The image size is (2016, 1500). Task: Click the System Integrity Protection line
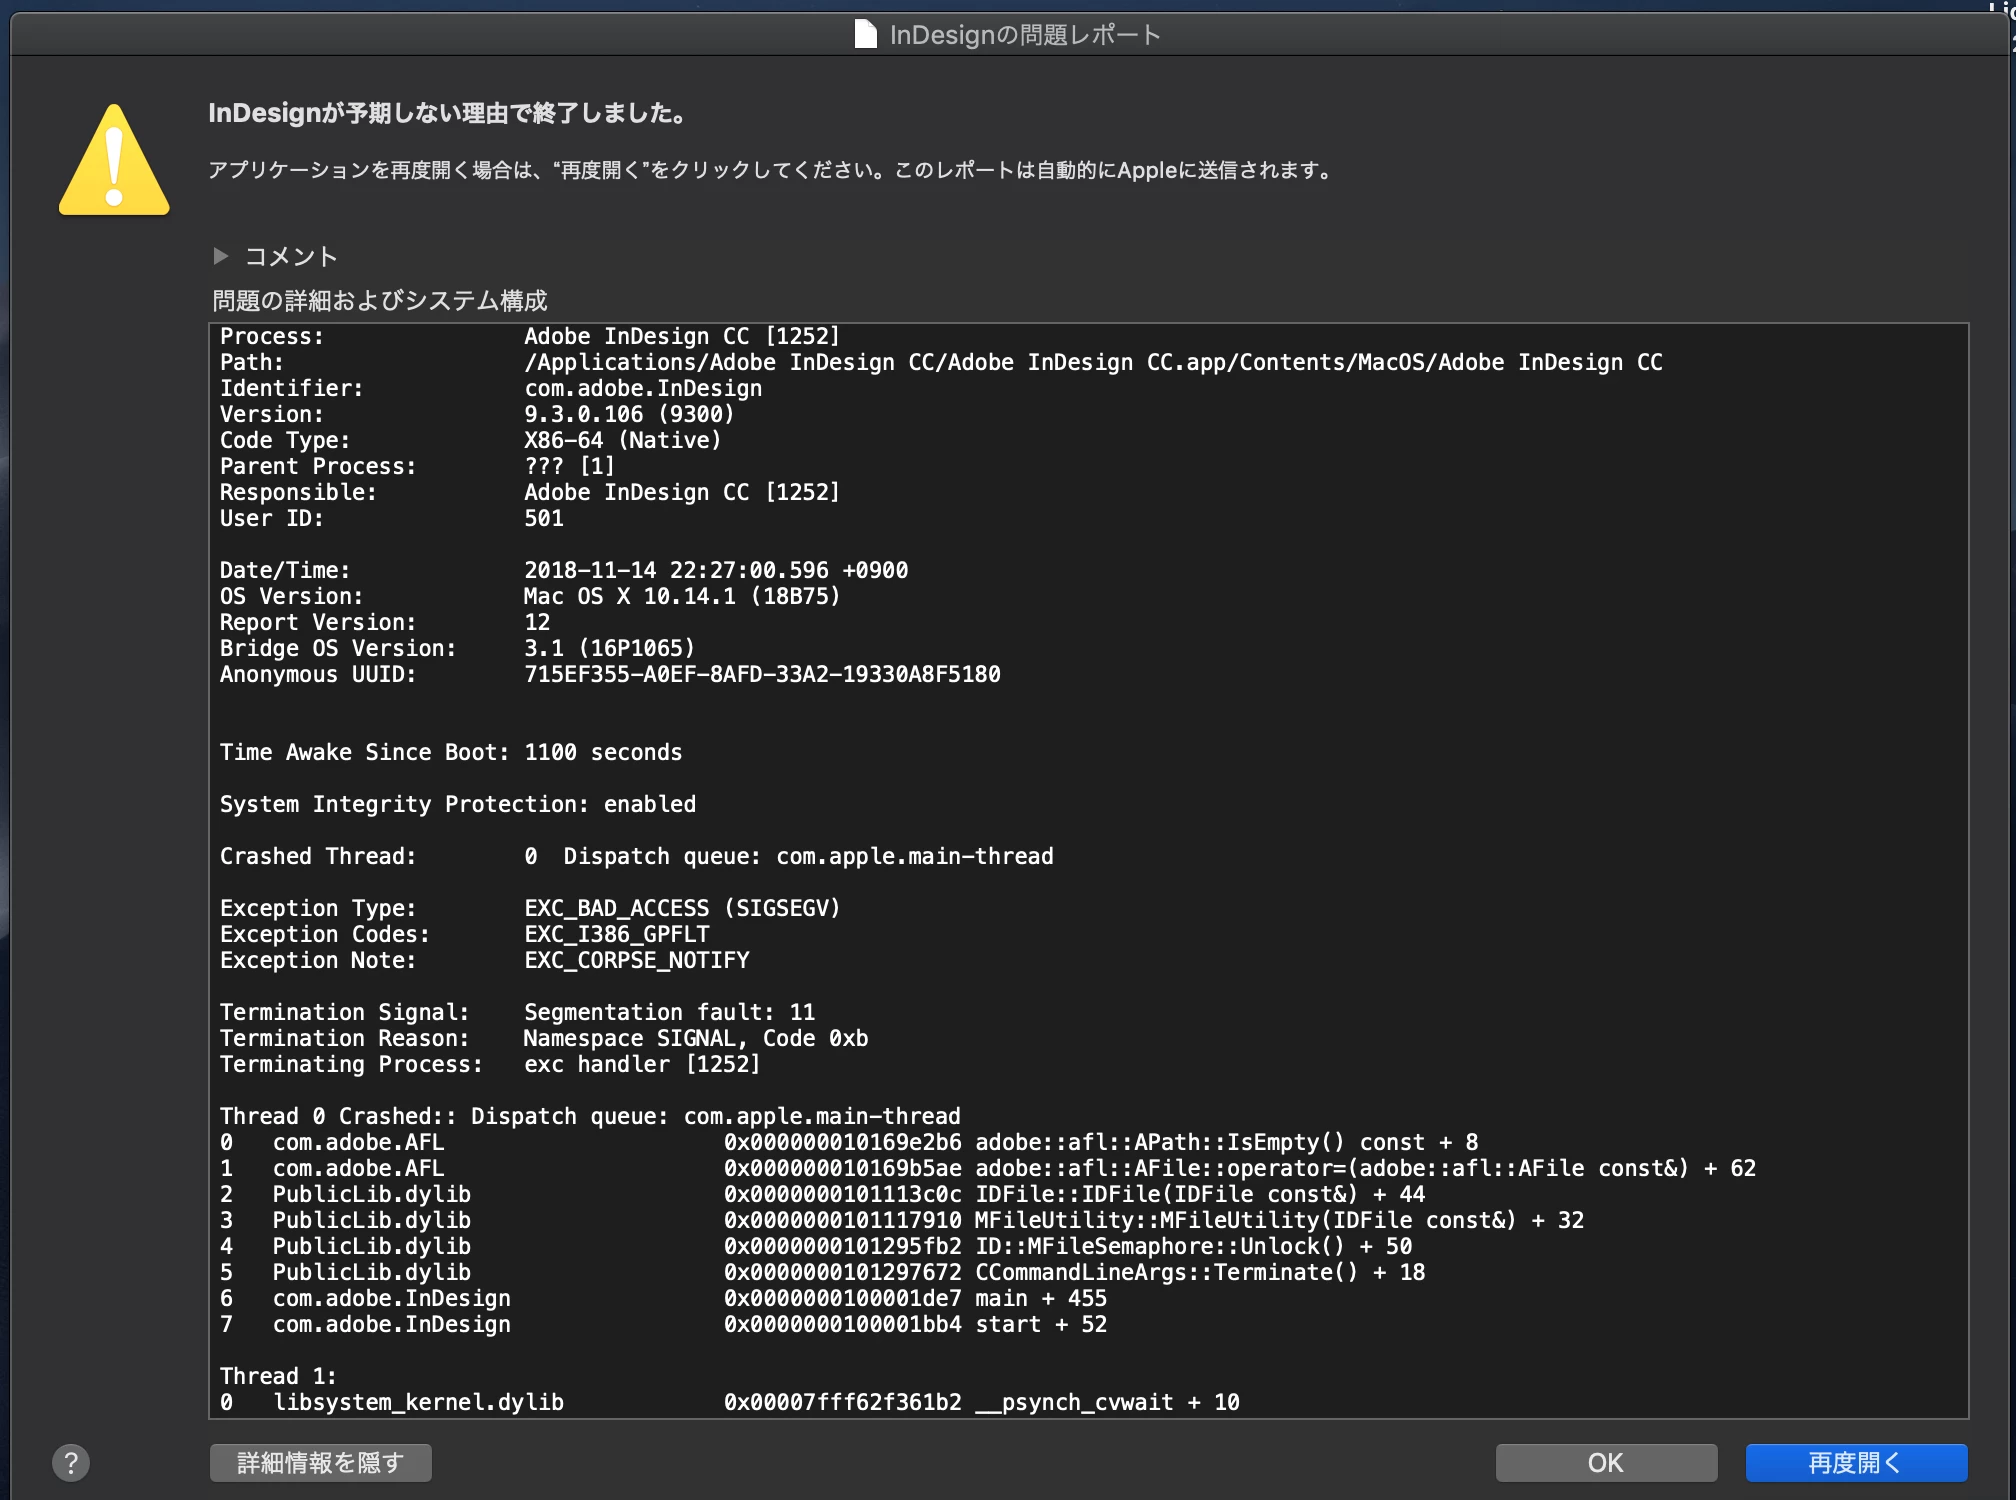[x=458, y=805]
